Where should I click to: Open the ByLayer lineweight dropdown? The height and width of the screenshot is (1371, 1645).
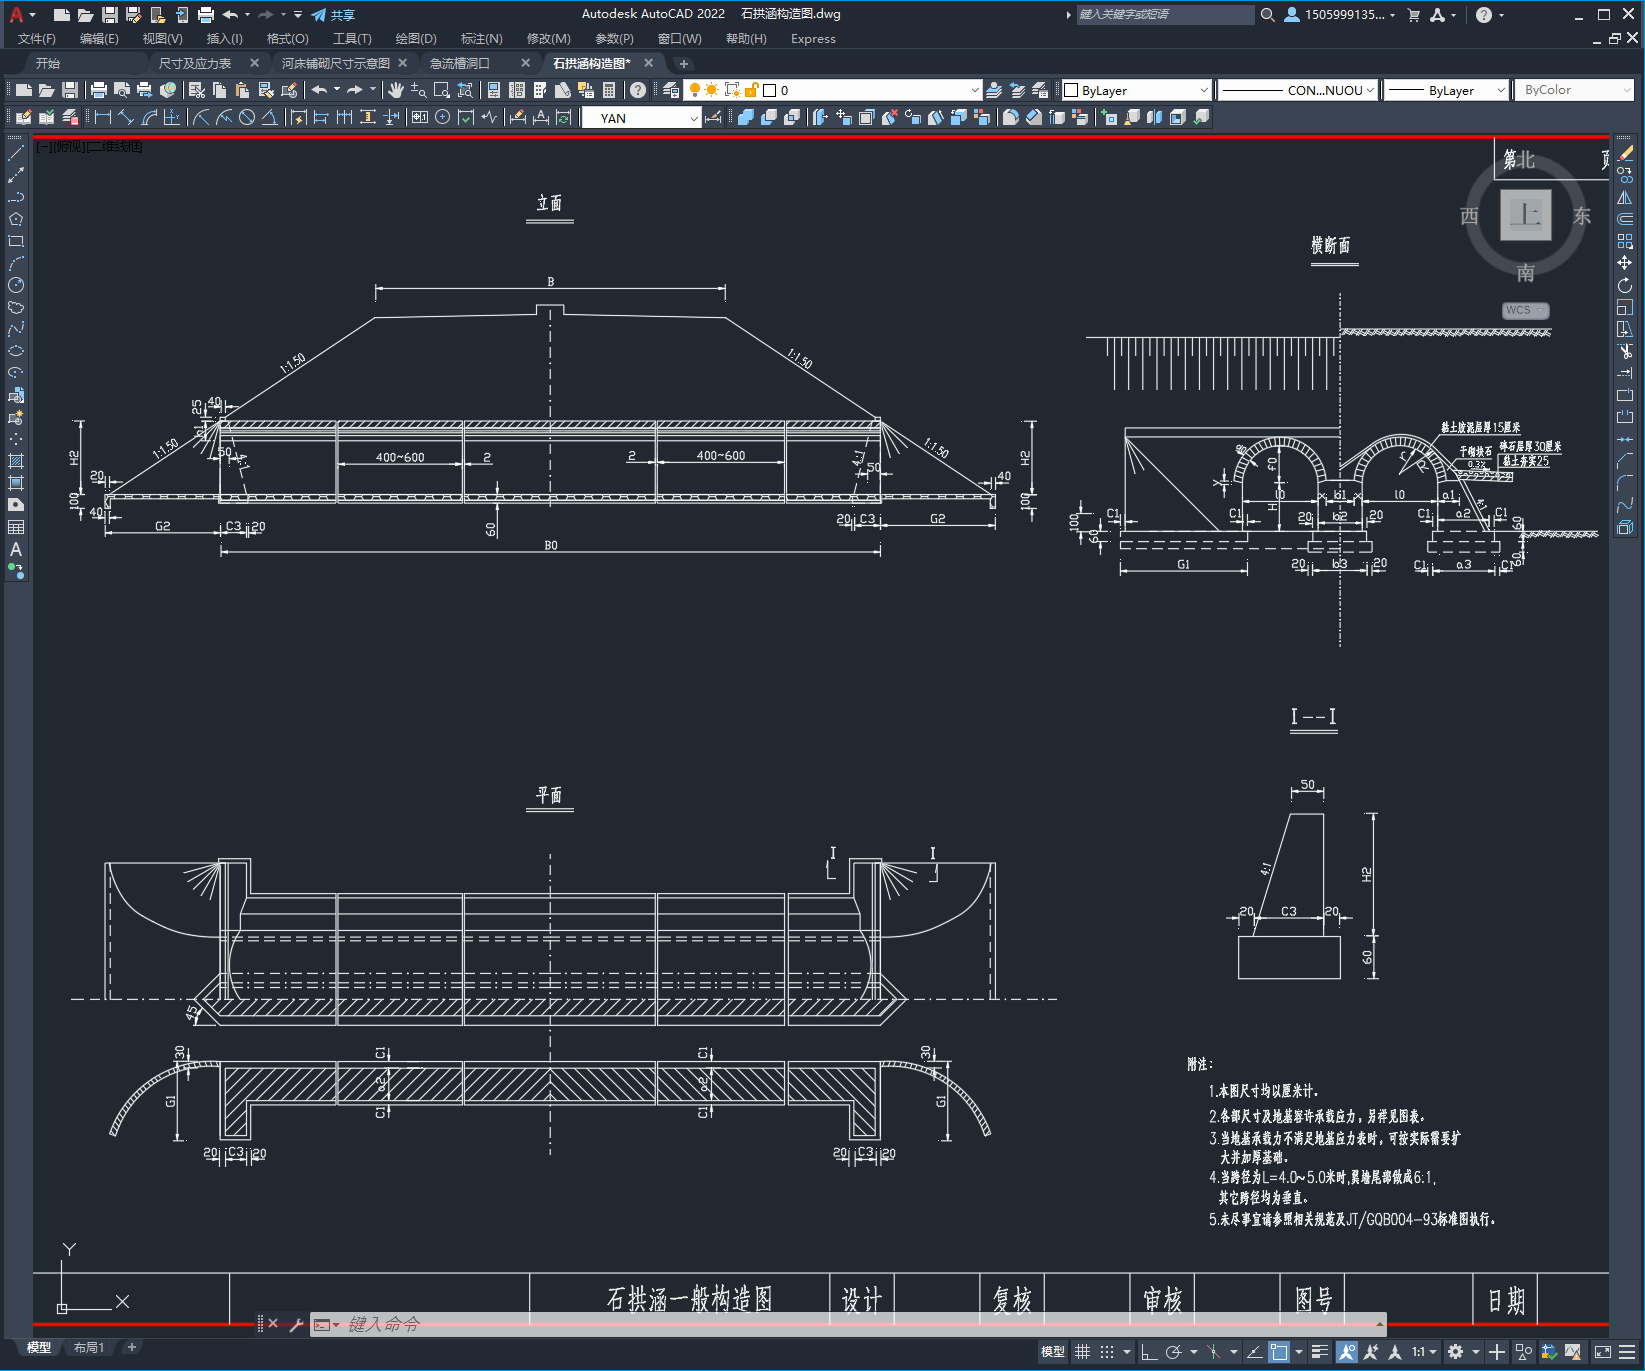click(x=1446, y=90)
